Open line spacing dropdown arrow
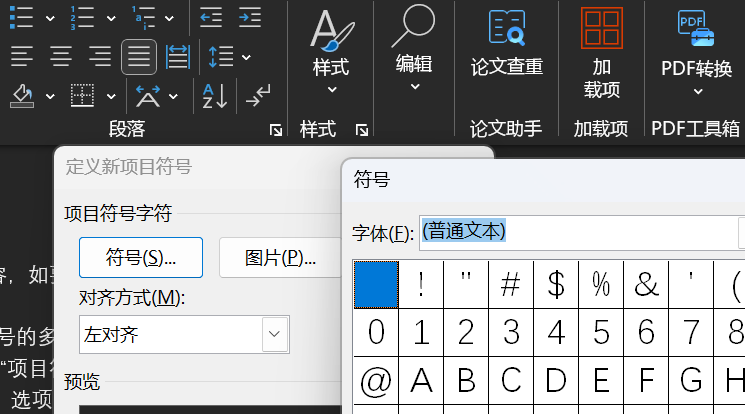The width and height of the screenshot is (745, 414). (246, 58)
